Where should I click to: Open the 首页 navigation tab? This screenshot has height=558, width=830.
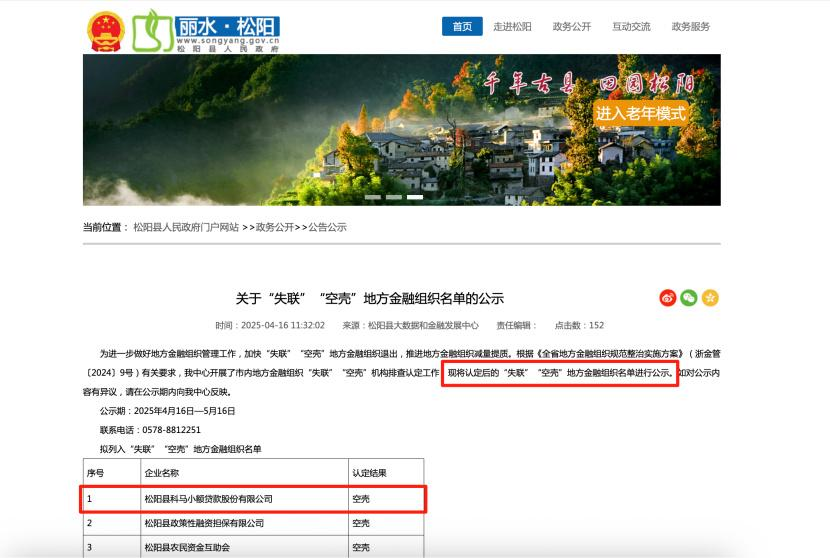[x=462, y=27]
